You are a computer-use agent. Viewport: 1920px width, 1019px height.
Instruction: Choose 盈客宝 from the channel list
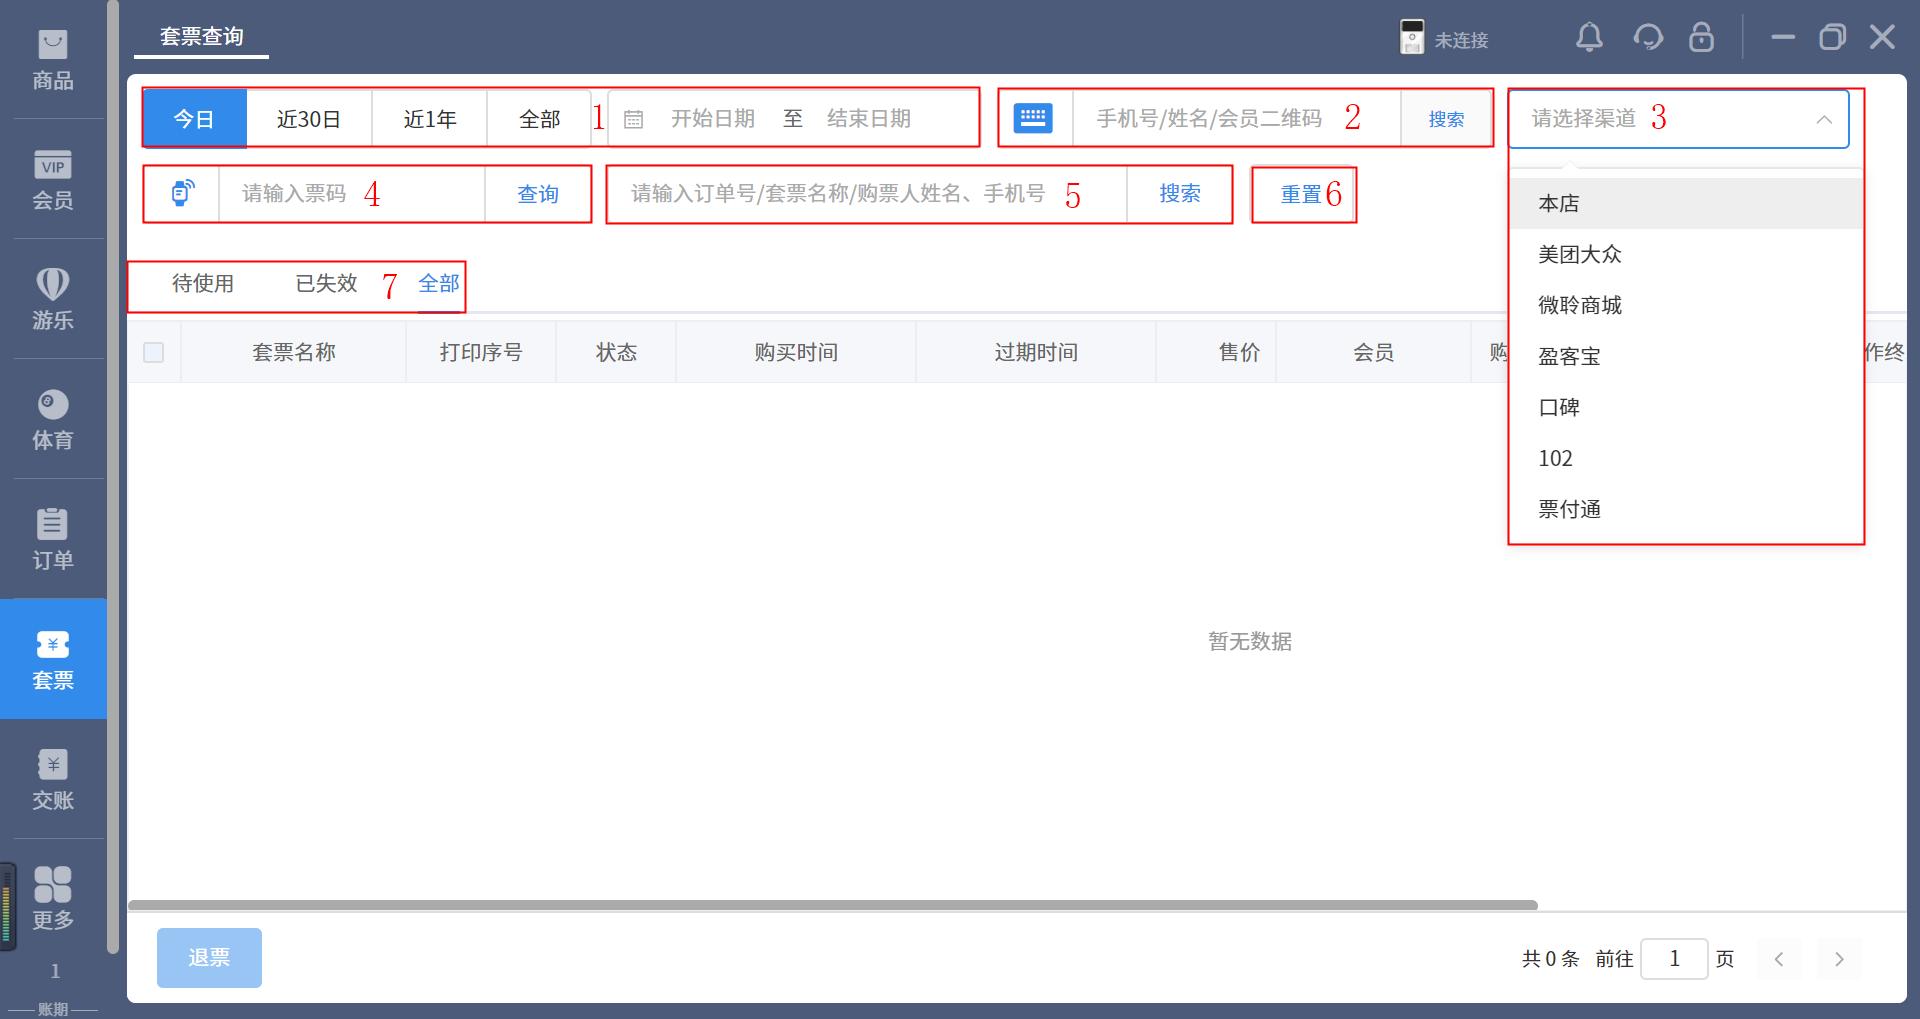(1685, 356)
